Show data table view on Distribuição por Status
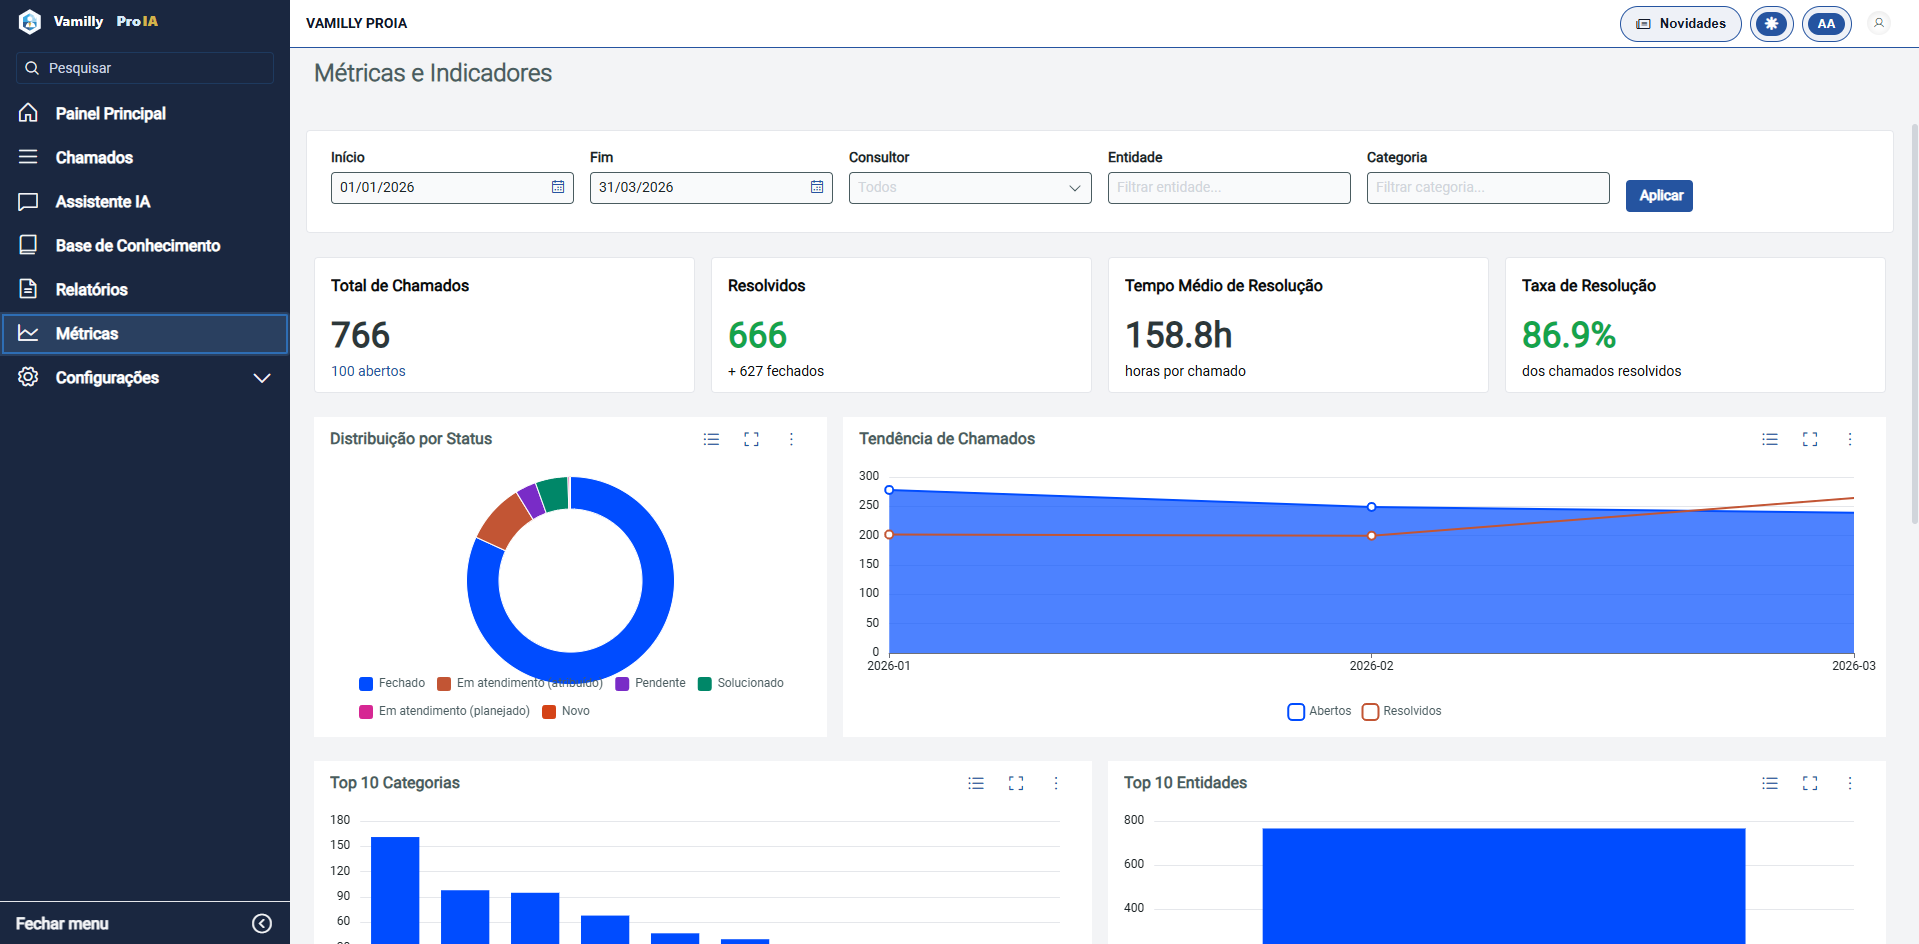 tap(711, 439)
